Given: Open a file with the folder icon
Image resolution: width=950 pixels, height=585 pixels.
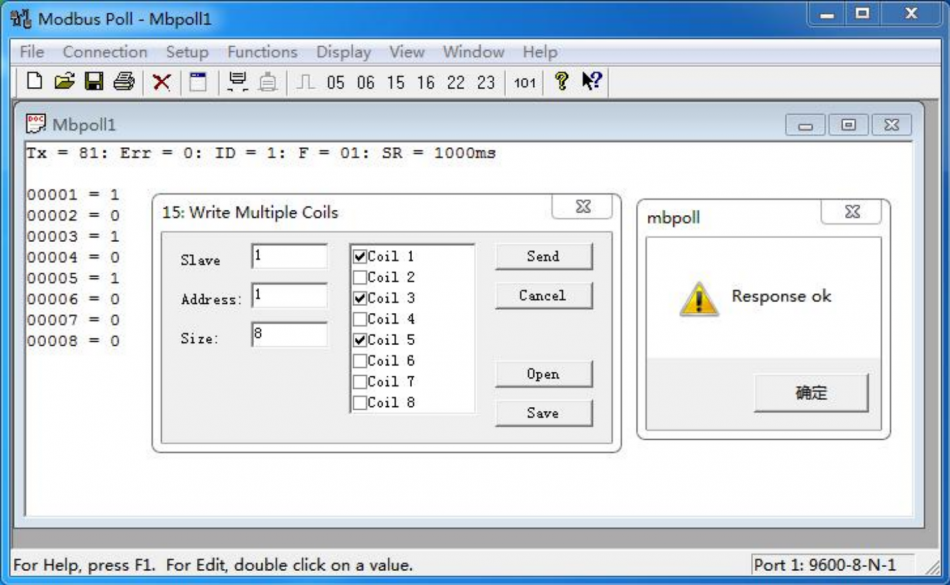Looking at the screenshot, I should (x=64, y=81).
